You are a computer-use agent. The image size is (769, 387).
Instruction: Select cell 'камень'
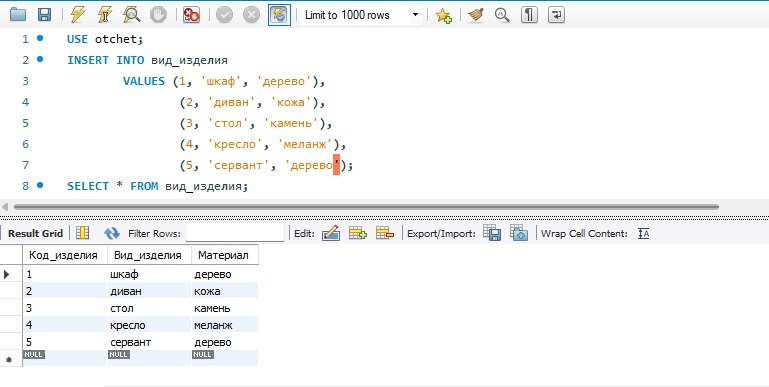225,308
